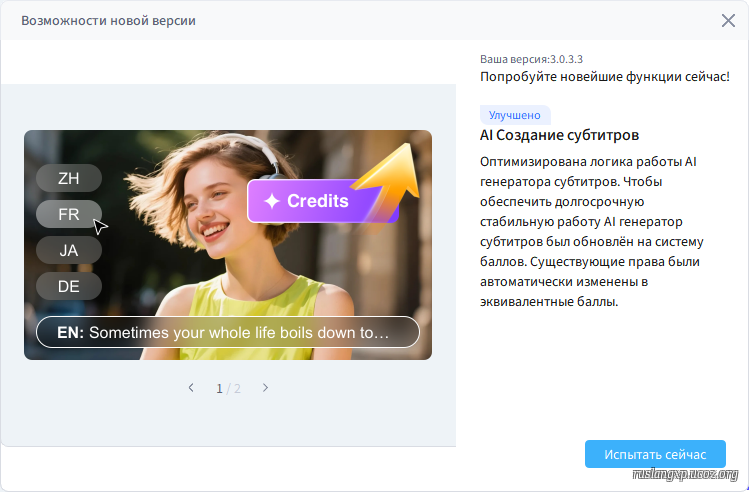
Task: Click the "Возможности новой версии" dialog title
Action: [x=108, y=21]
